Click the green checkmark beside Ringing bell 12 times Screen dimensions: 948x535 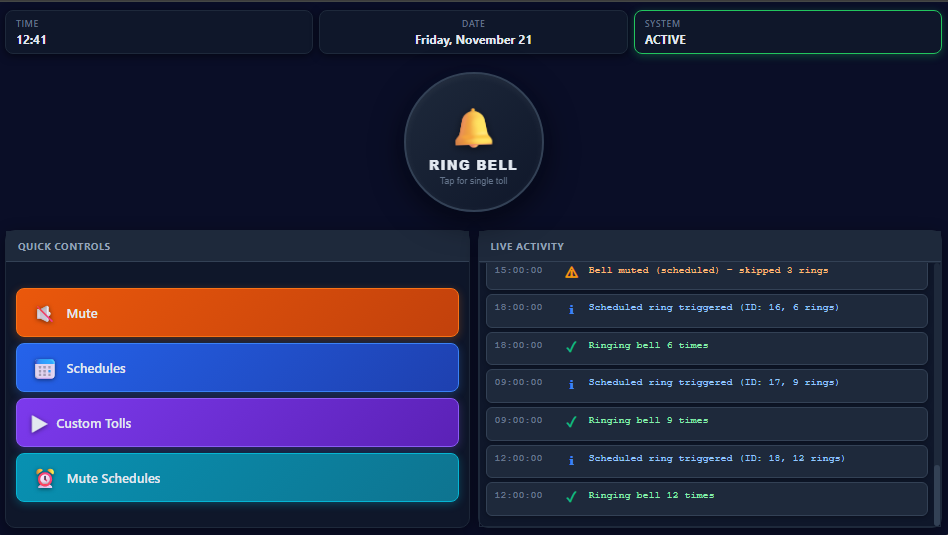[x=571, y=497]
